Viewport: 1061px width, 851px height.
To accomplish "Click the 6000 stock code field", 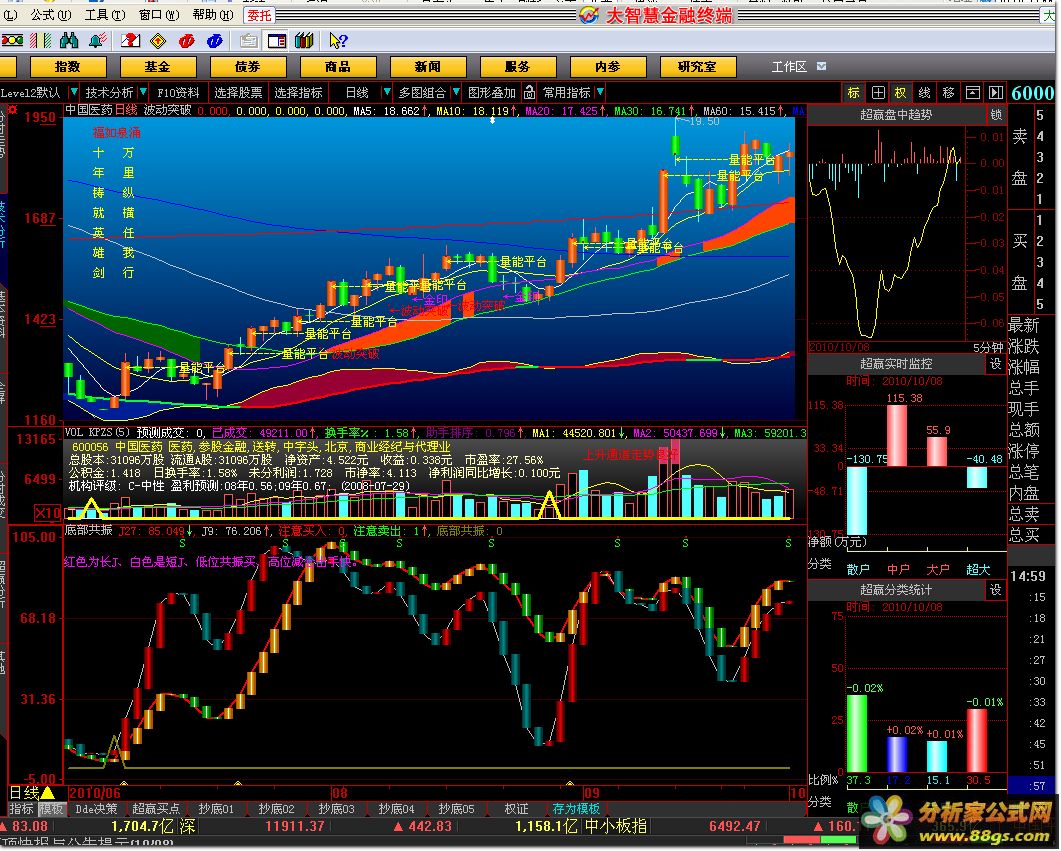I will coord(1033,93).
